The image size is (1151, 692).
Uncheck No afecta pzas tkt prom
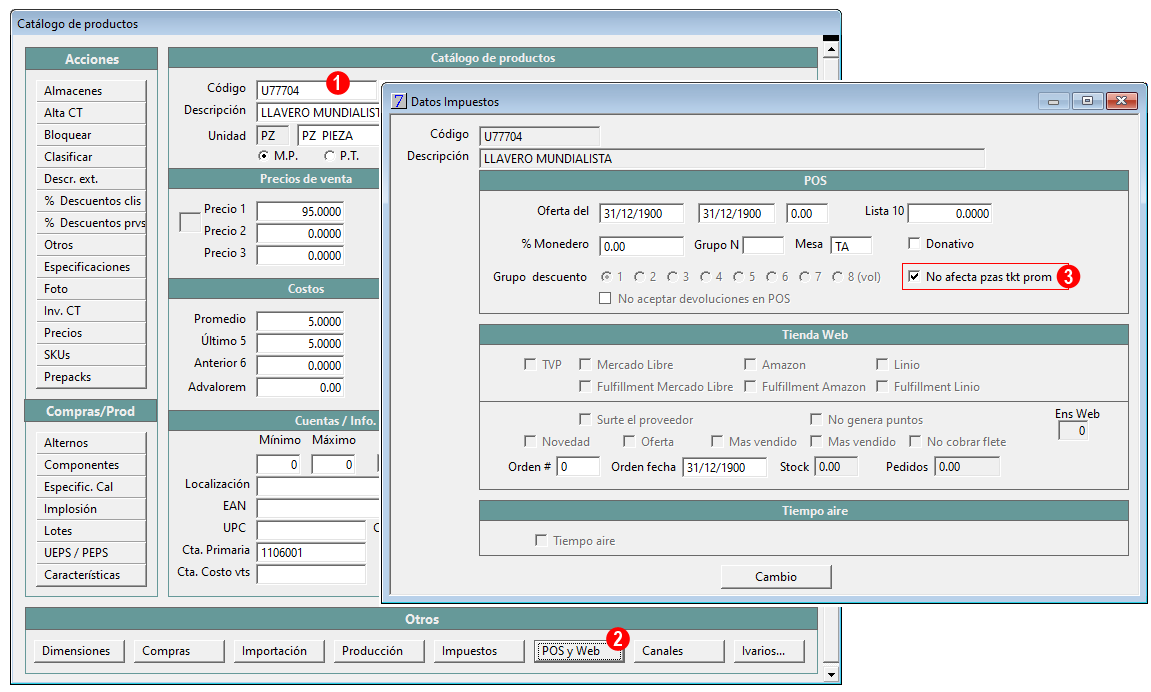coord(914,276)
